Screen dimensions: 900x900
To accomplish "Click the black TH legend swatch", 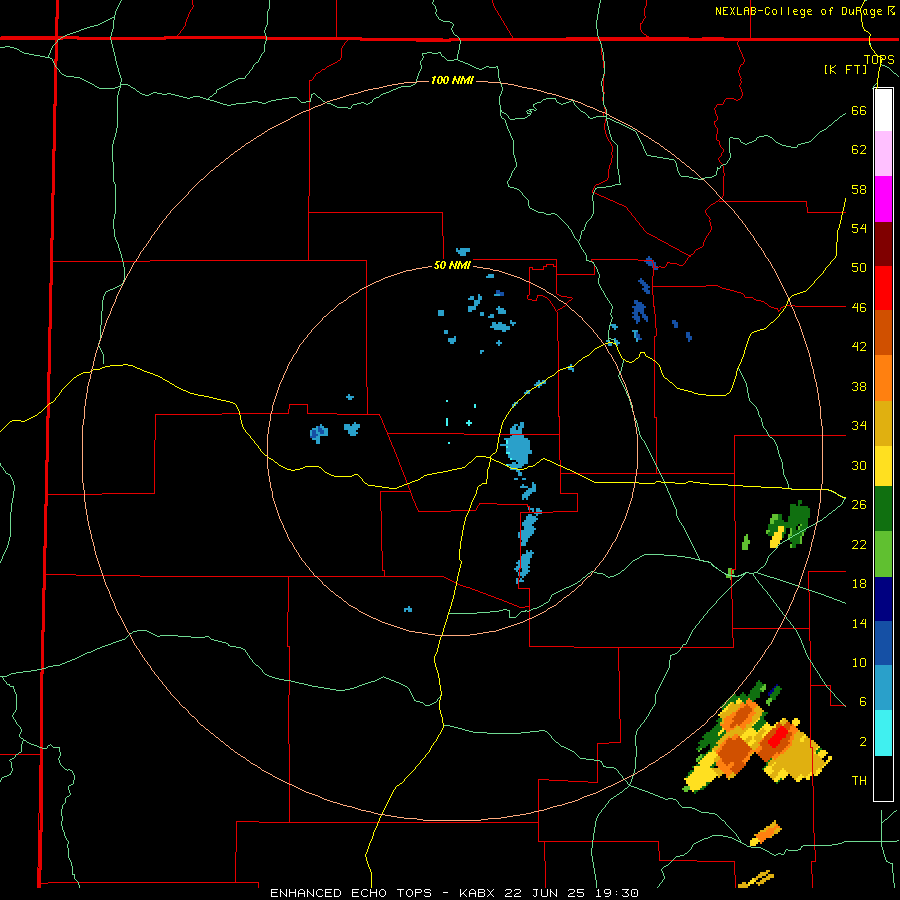I will (883, 778).
